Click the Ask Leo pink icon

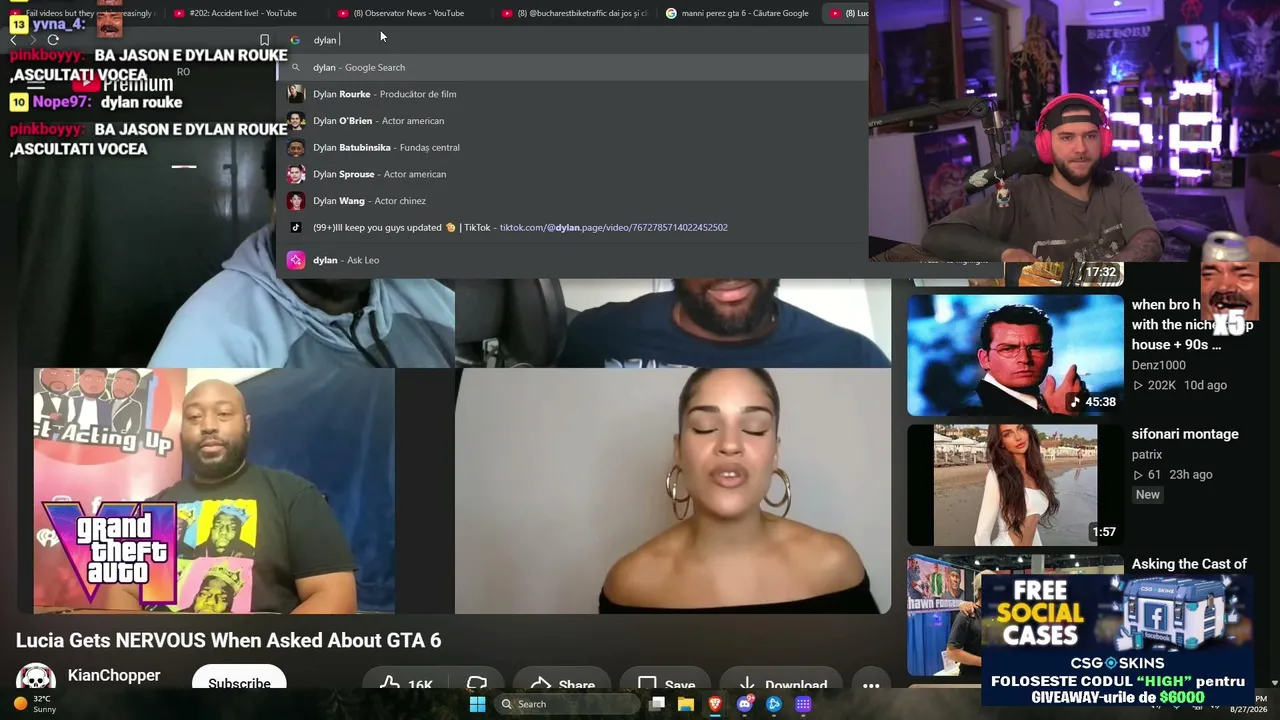295,260
